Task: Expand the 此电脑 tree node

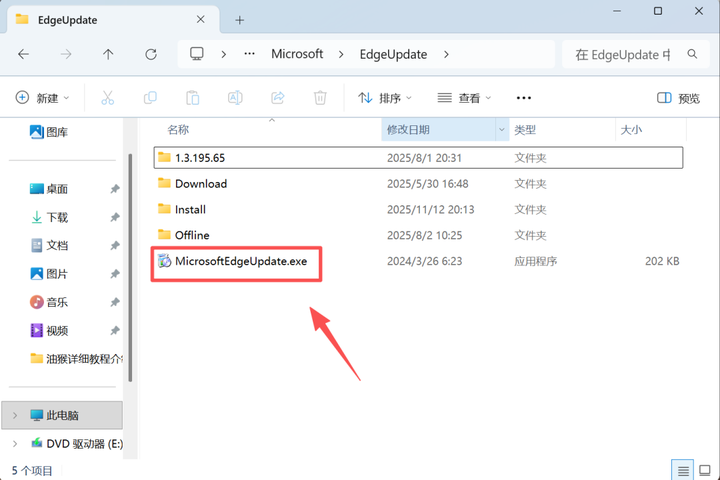Action: (15, 415)
